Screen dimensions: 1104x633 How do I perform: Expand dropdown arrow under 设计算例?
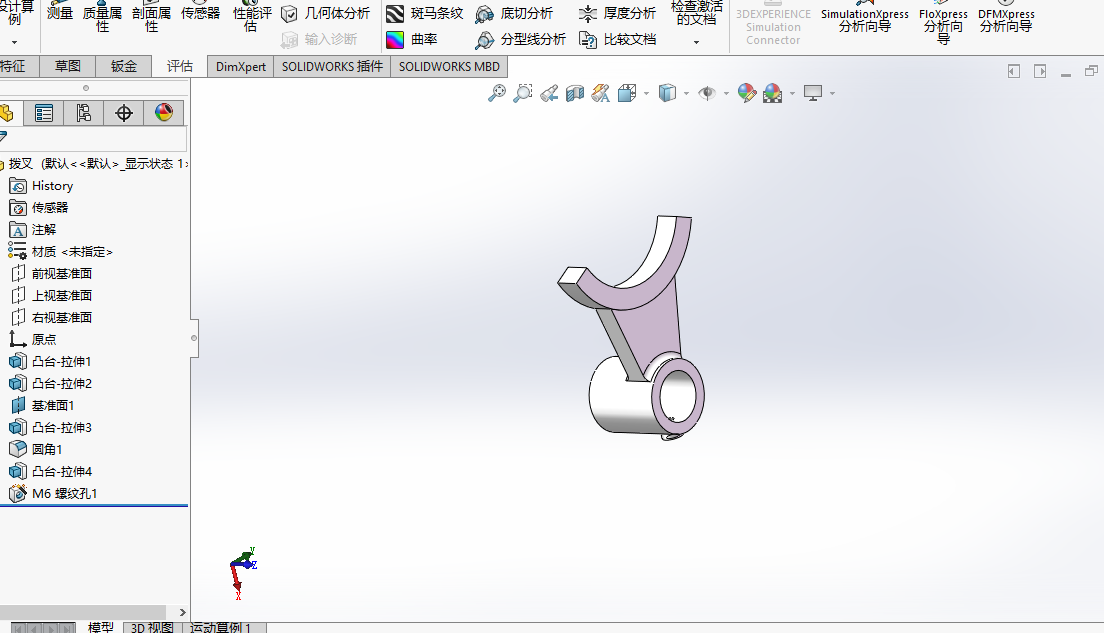pos(14,42)
